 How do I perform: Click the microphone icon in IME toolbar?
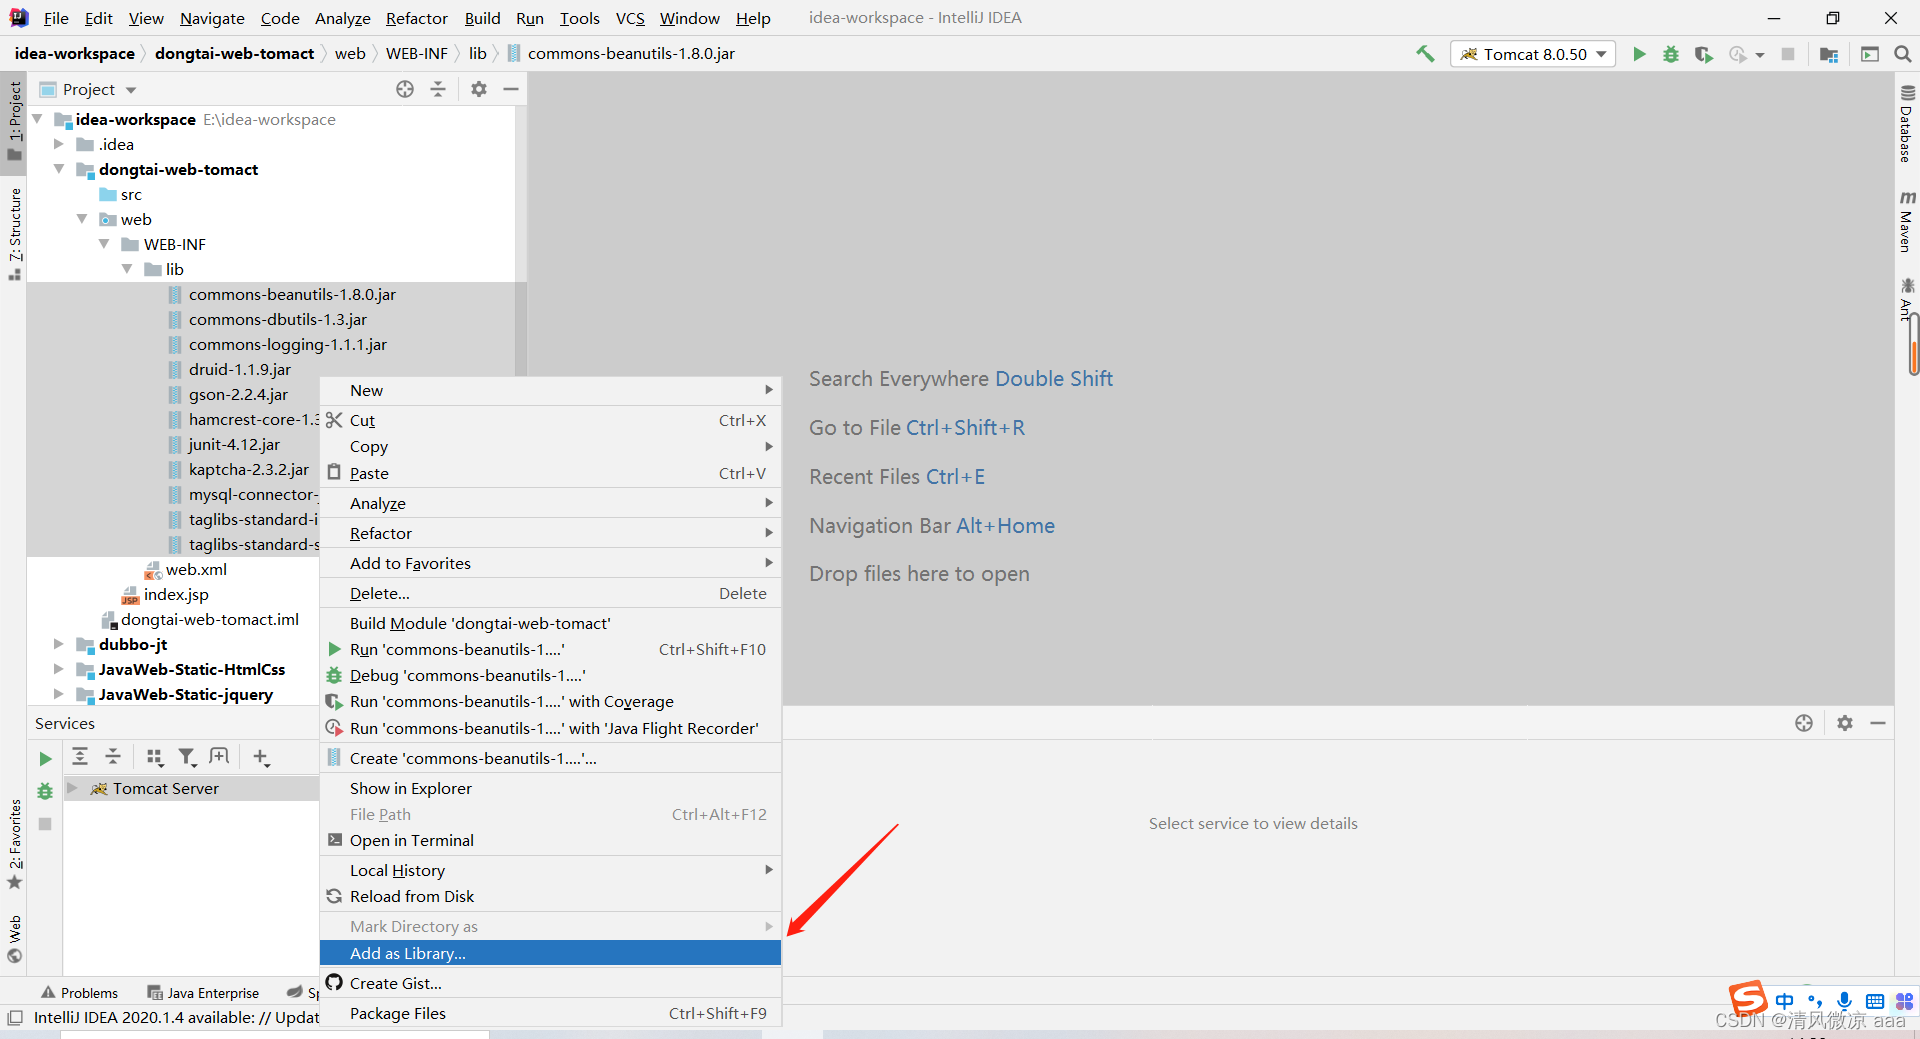coord(1845,1001)
